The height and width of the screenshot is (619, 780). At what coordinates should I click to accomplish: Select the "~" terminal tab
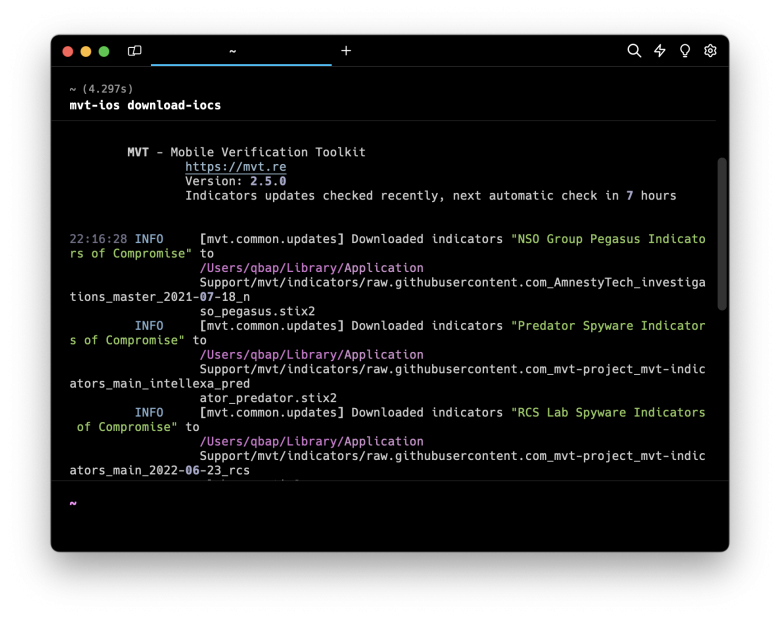[241, 51]
